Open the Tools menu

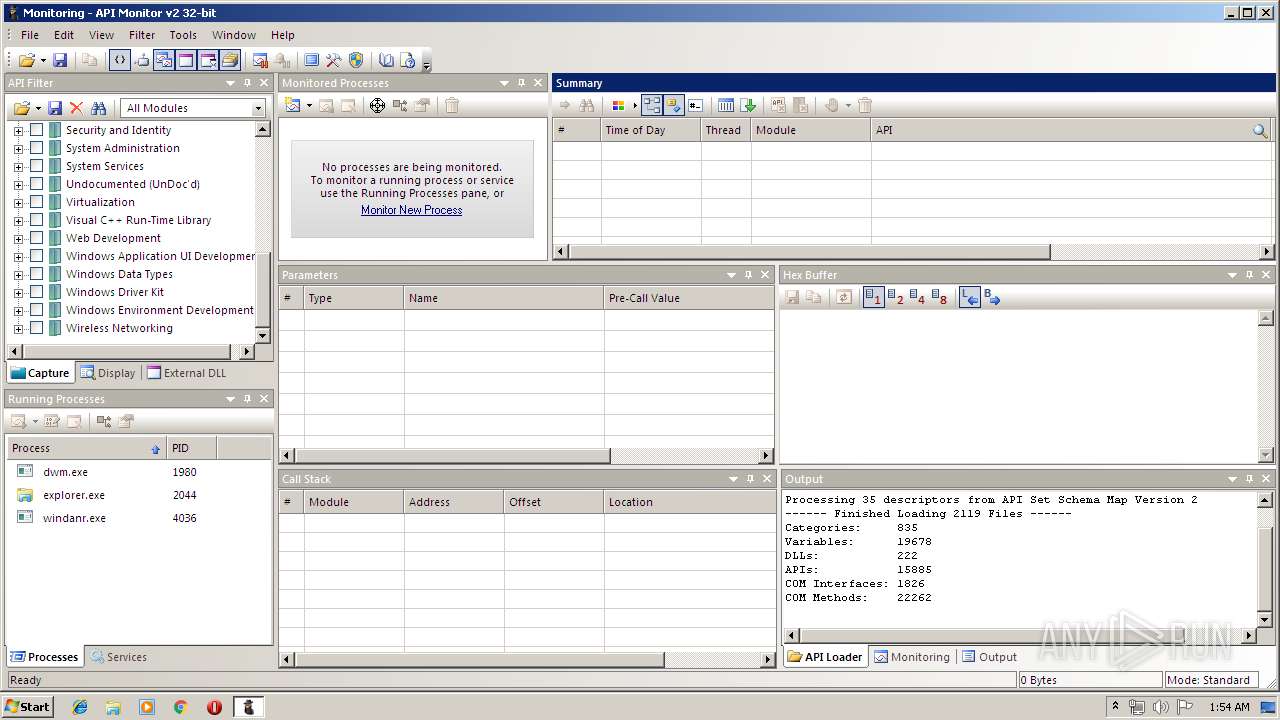pyautogui.click(x=183, y=35)
